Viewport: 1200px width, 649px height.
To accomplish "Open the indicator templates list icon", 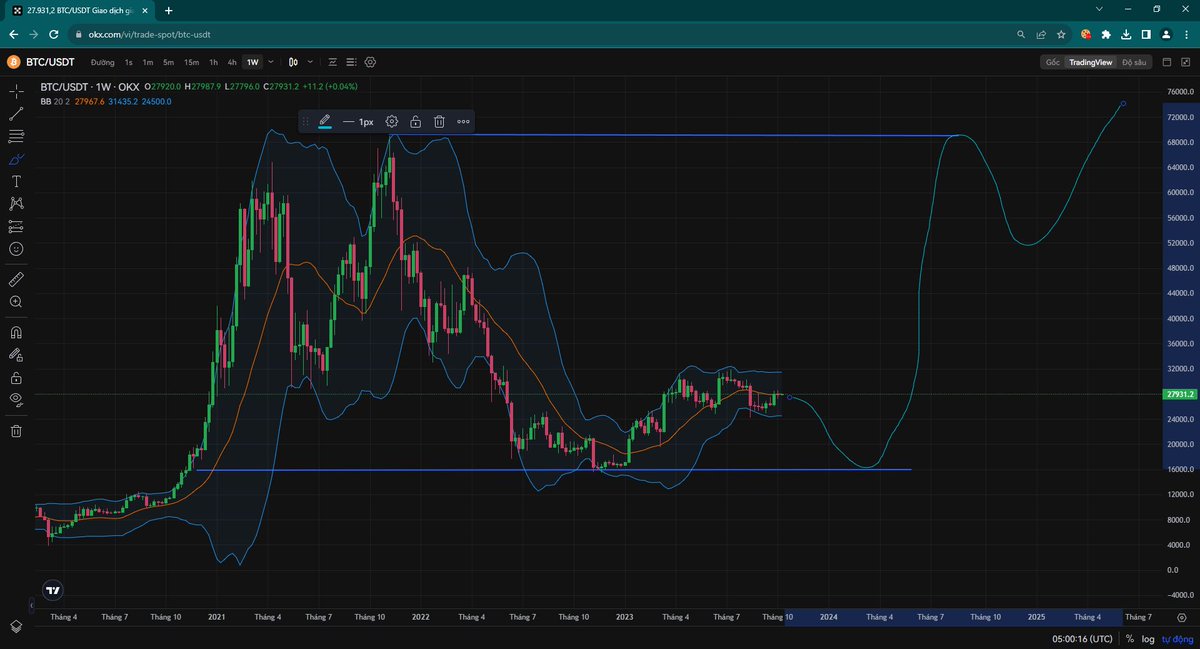I will click(x=352, y=62).
